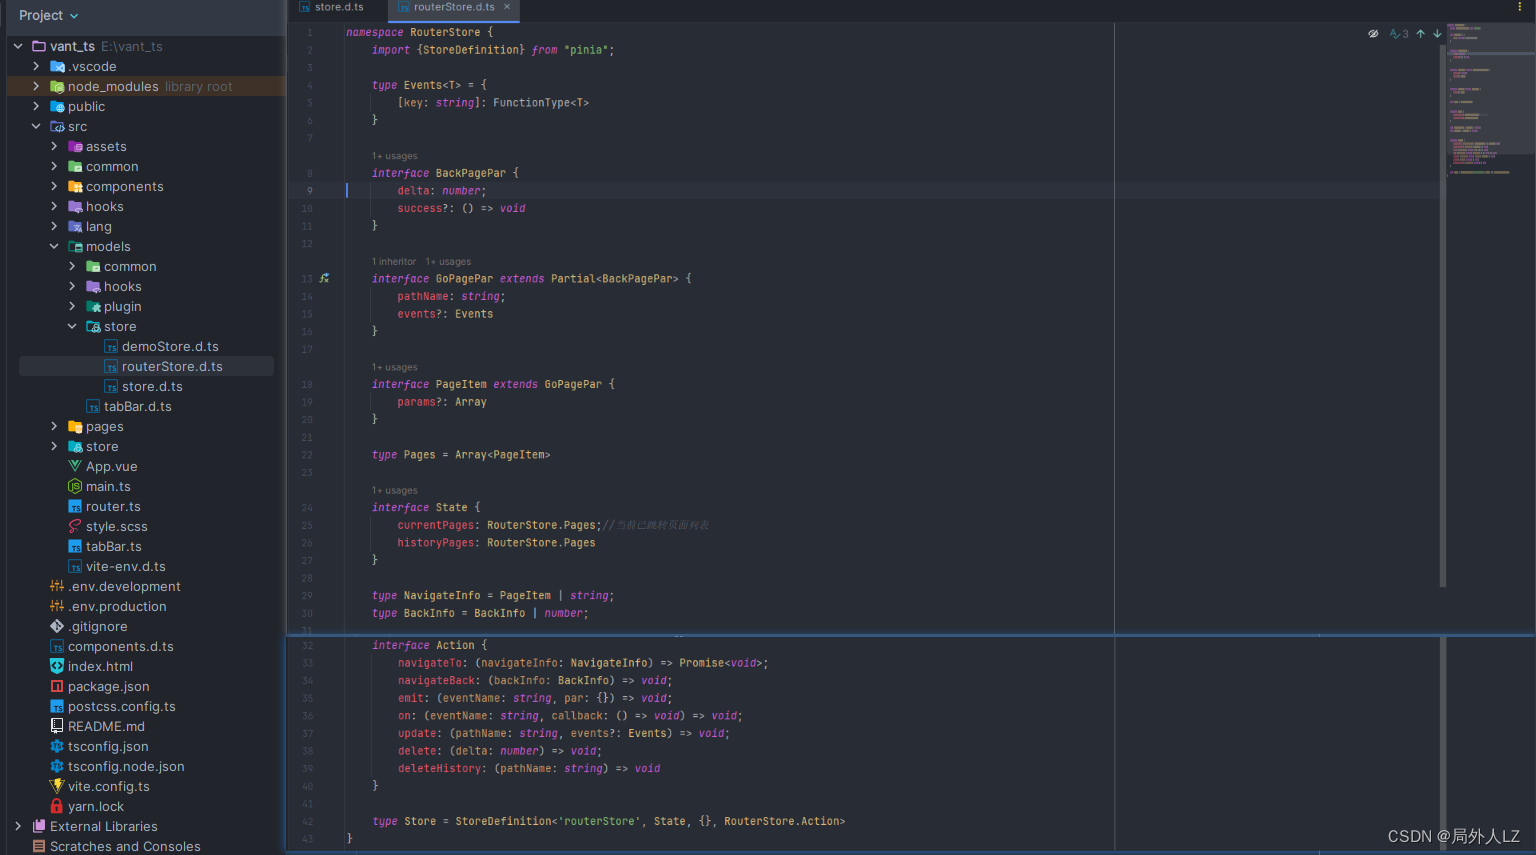Collapse the vant_ts project root

click(18, 46)
